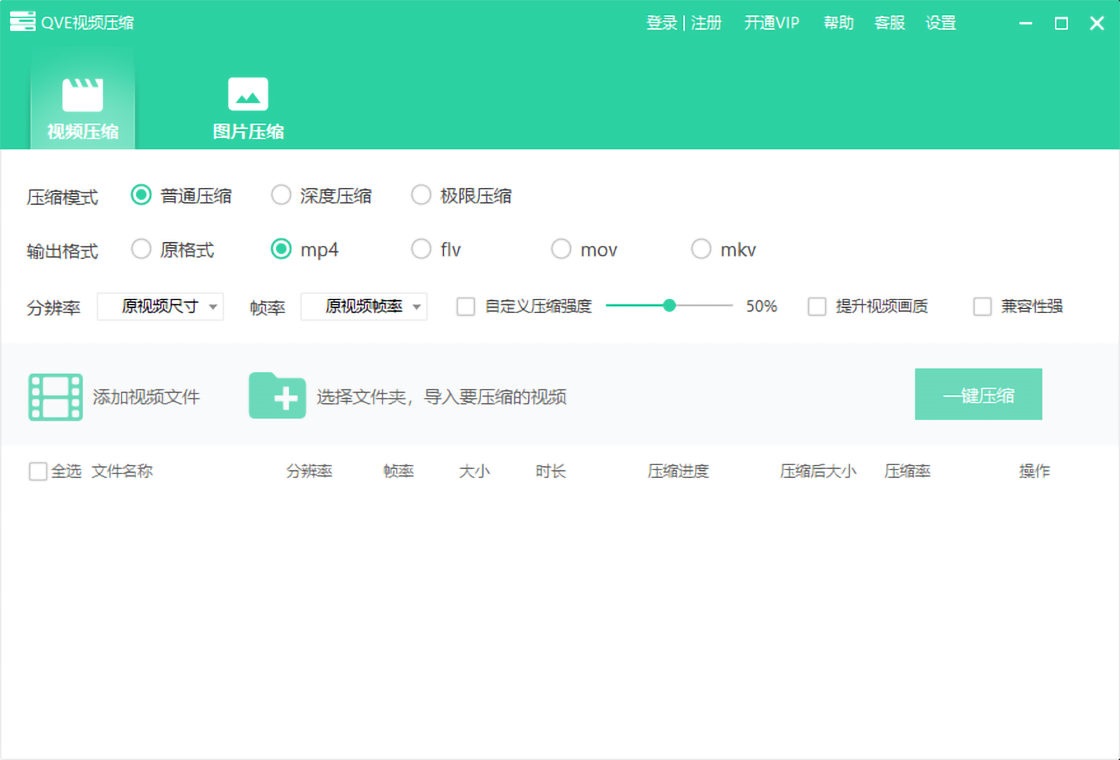Click 选择文件夹，导入要压缩的视频 text
This screenshot has width=1120, height=760.
click(441, 397)
